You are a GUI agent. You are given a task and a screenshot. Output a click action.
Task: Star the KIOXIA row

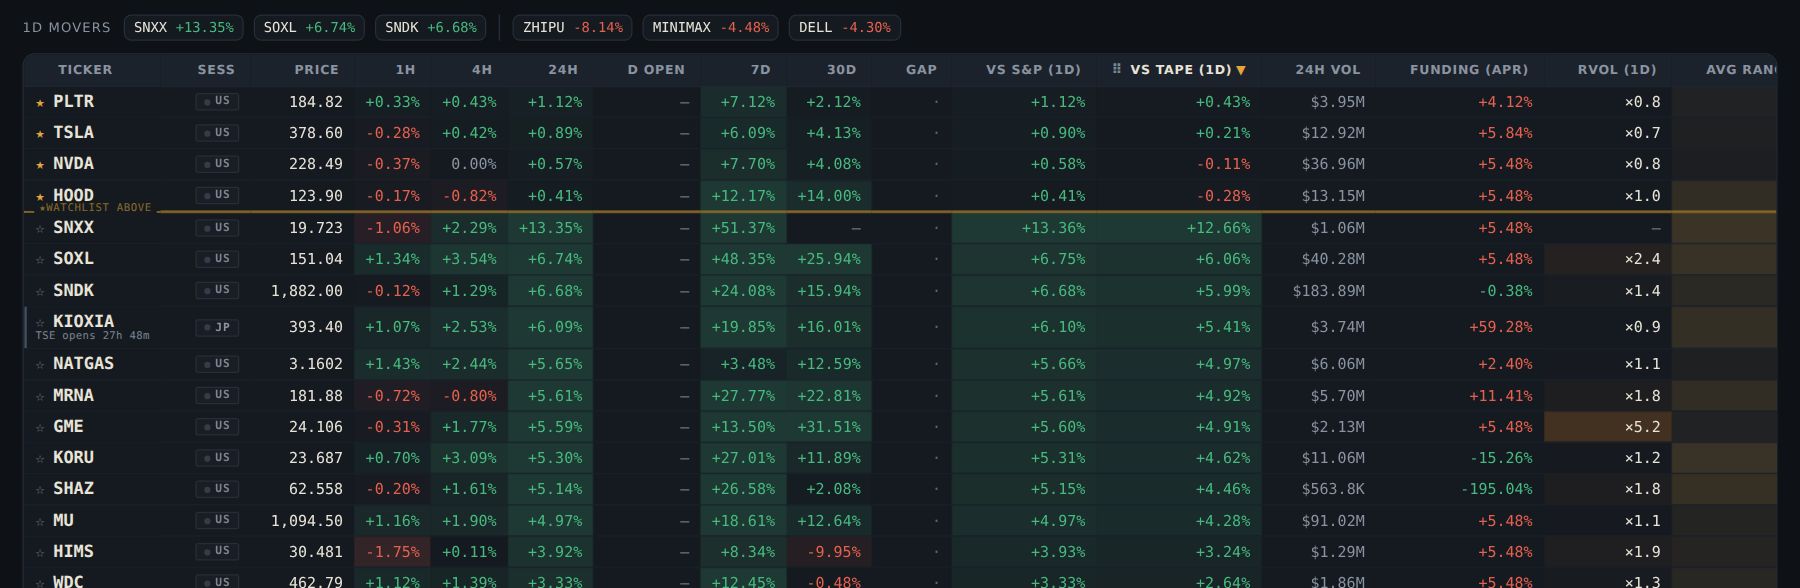[40, 322]
